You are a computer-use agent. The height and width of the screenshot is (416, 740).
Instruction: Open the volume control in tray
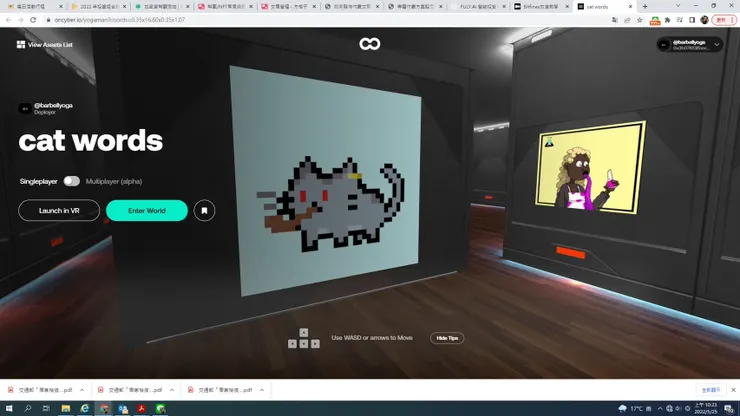[x=678, y=408]
